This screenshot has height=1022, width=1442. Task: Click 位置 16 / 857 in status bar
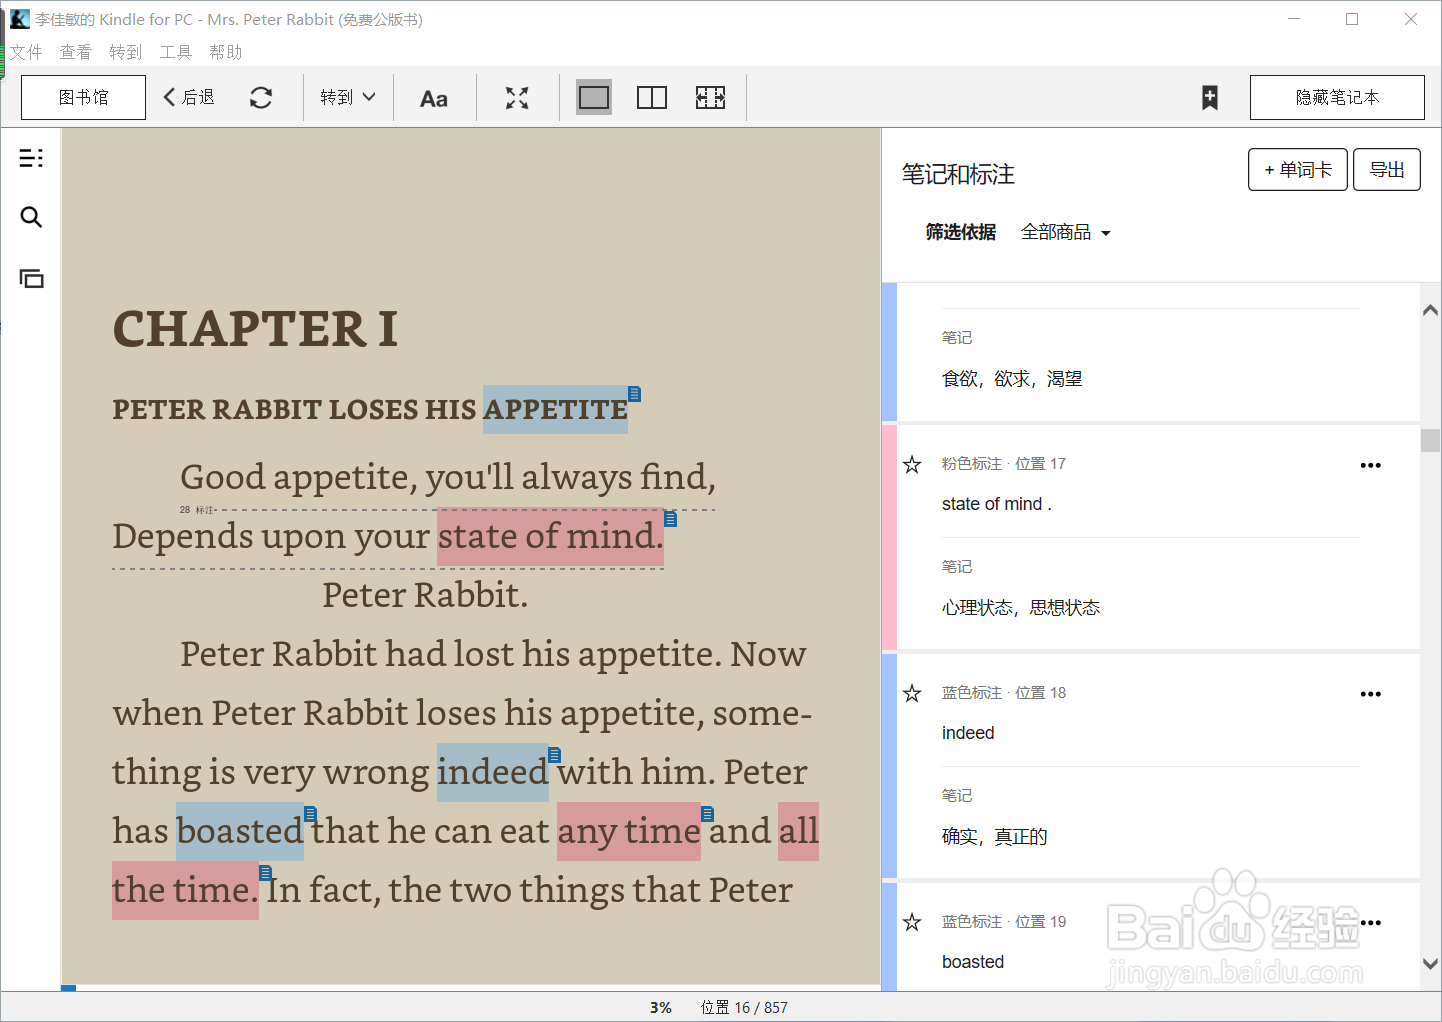pos(744,1008)
